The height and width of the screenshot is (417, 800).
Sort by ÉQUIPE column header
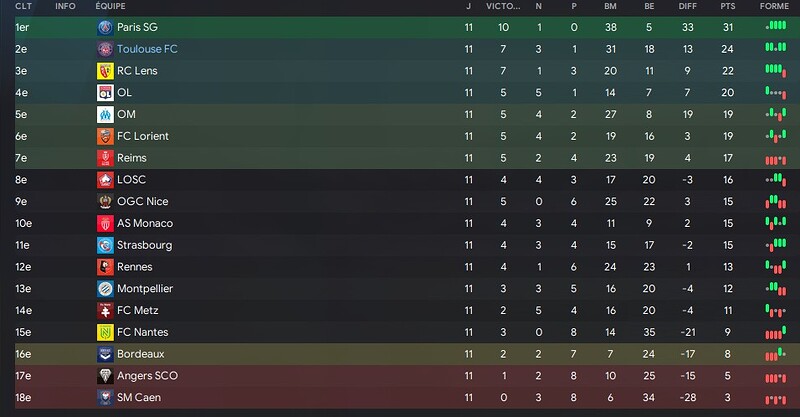pos(110,6)
